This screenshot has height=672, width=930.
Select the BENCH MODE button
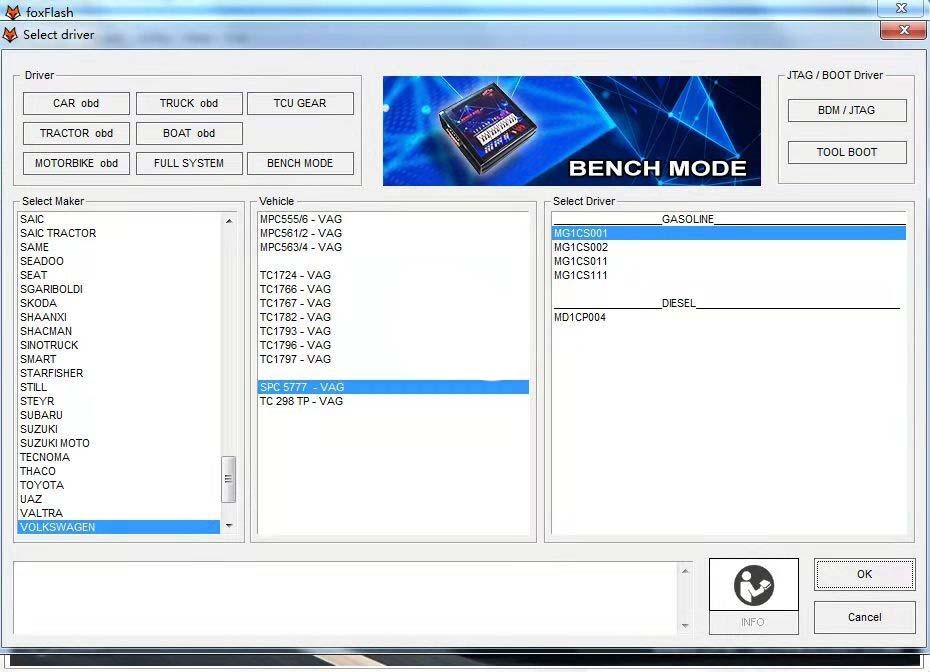pyautogui.click(x=300, y=163)
